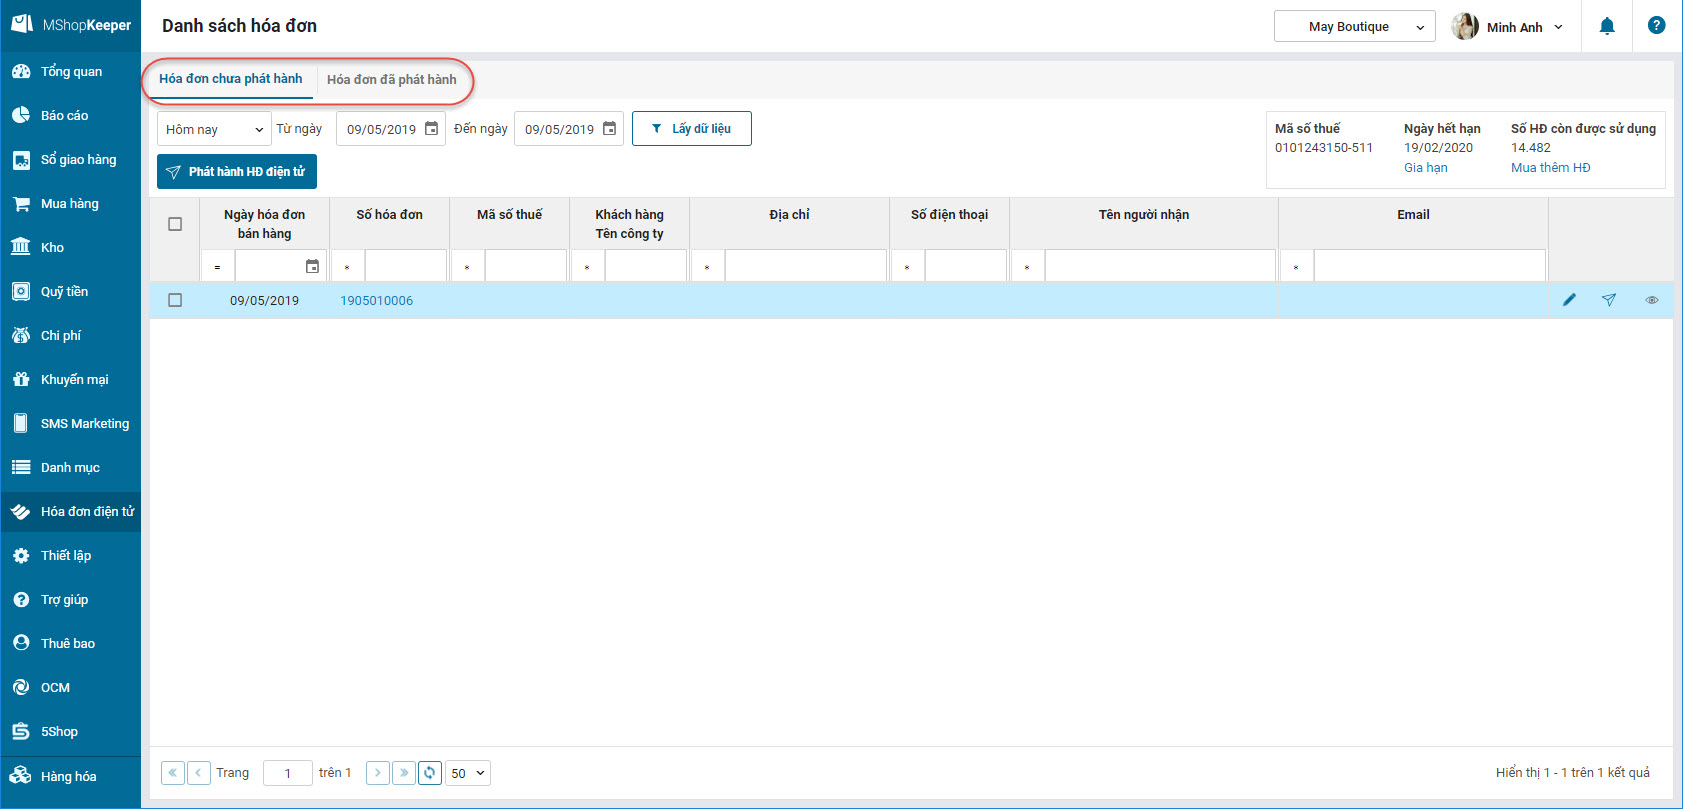The height and width of the screenshot is (809, 1683).
Task: Click the Đến ngày date field
Action: [568, 129]
